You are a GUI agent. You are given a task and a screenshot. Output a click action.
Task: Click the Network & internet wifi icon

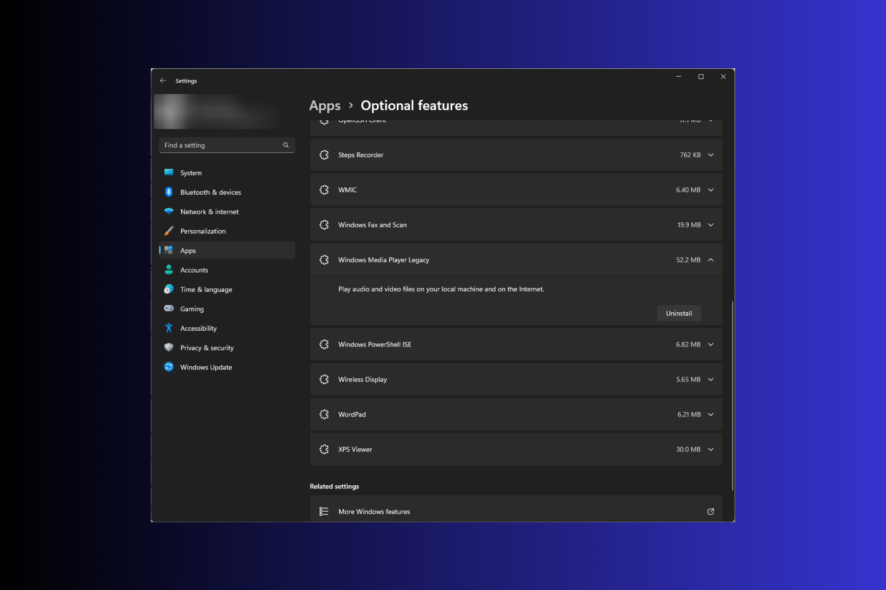click(168, 211)
